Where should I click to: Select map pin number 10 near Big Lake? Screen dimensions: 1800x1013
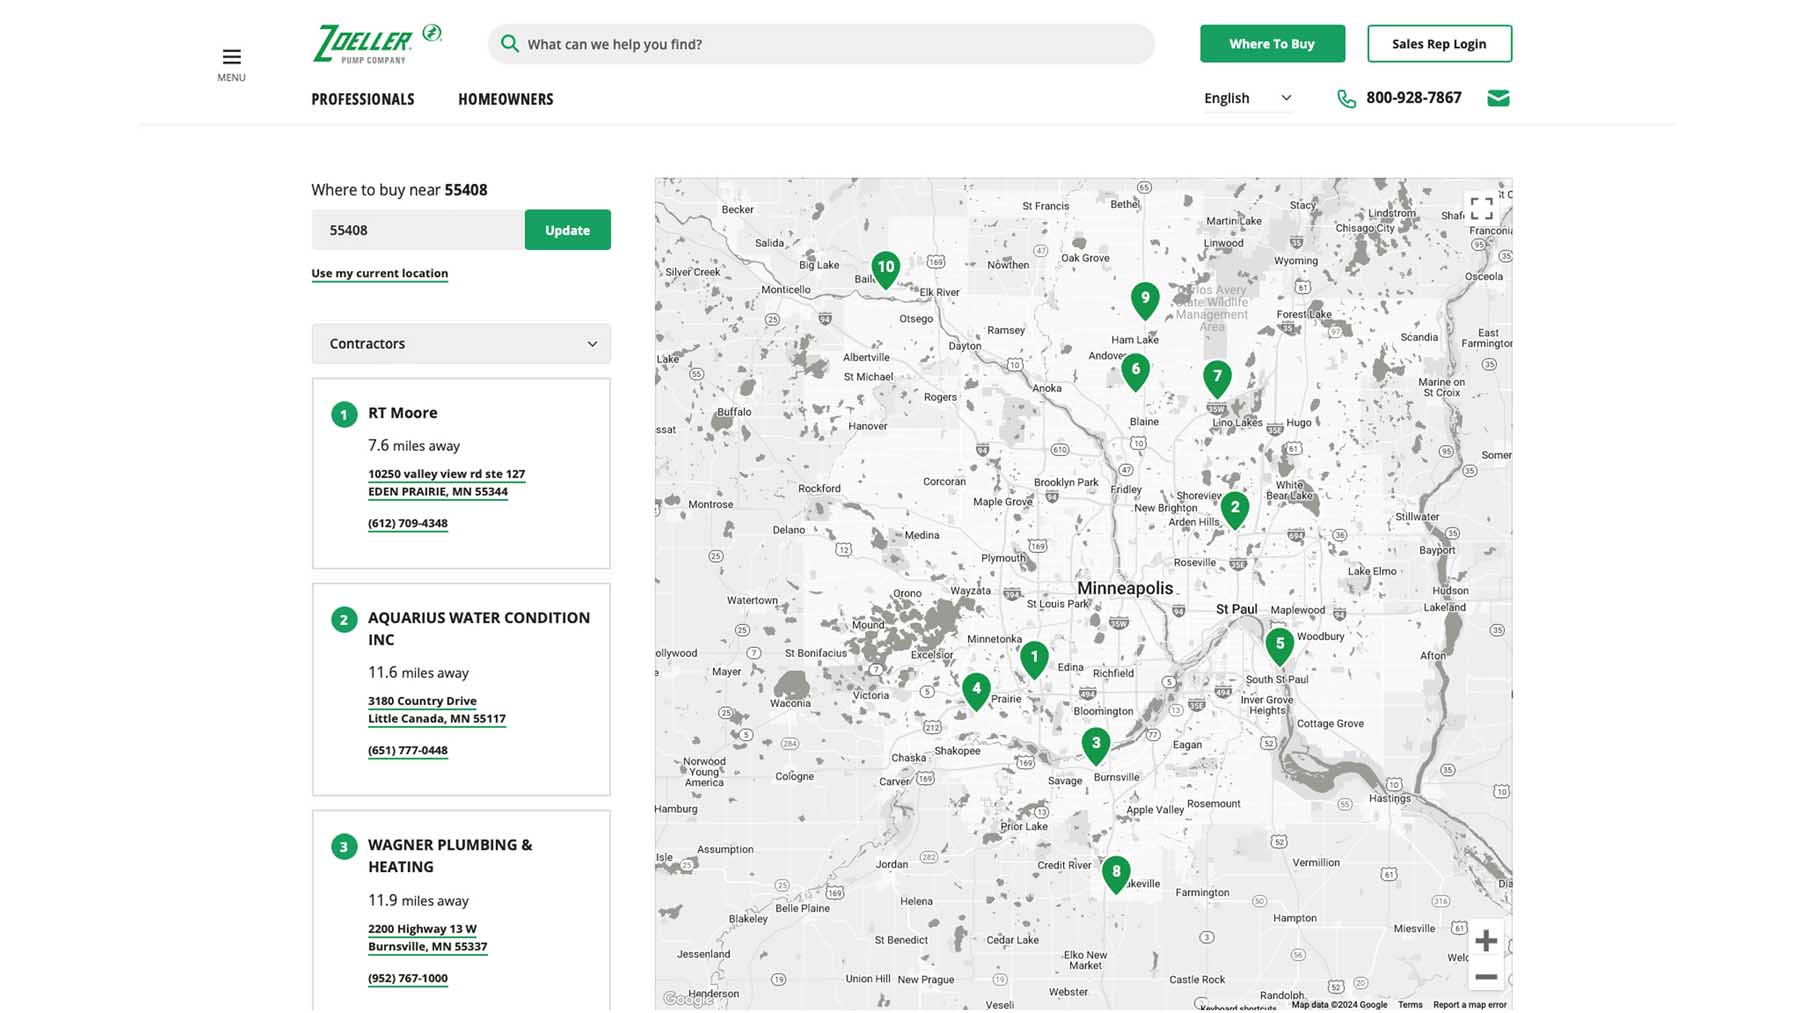coord(885,268)
